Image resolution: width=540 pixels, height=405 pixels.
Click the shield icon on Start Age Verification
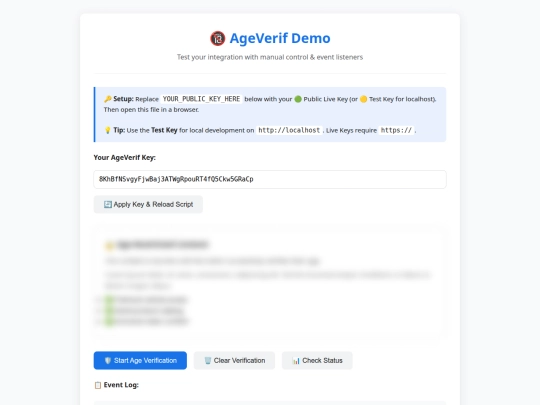(x=108, y=361)
